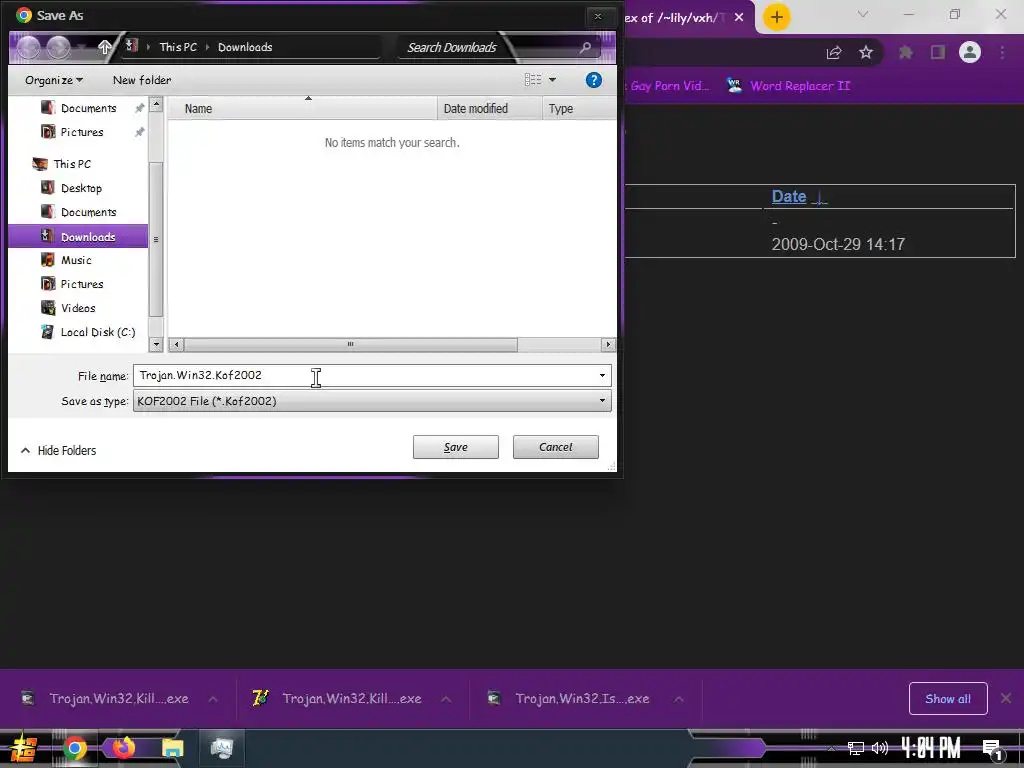This screenshot has height=768, width=1024.
Task: Open Chrome tab search chevron
Action: click(863, 14)
